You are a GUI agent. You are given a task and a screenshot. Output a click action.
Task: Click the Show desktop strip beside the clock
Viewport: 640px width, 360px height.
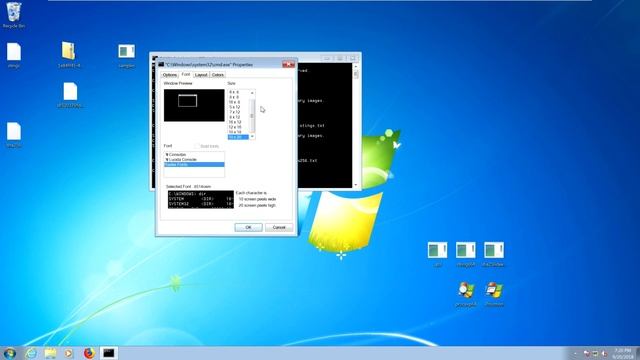point(637,353)
